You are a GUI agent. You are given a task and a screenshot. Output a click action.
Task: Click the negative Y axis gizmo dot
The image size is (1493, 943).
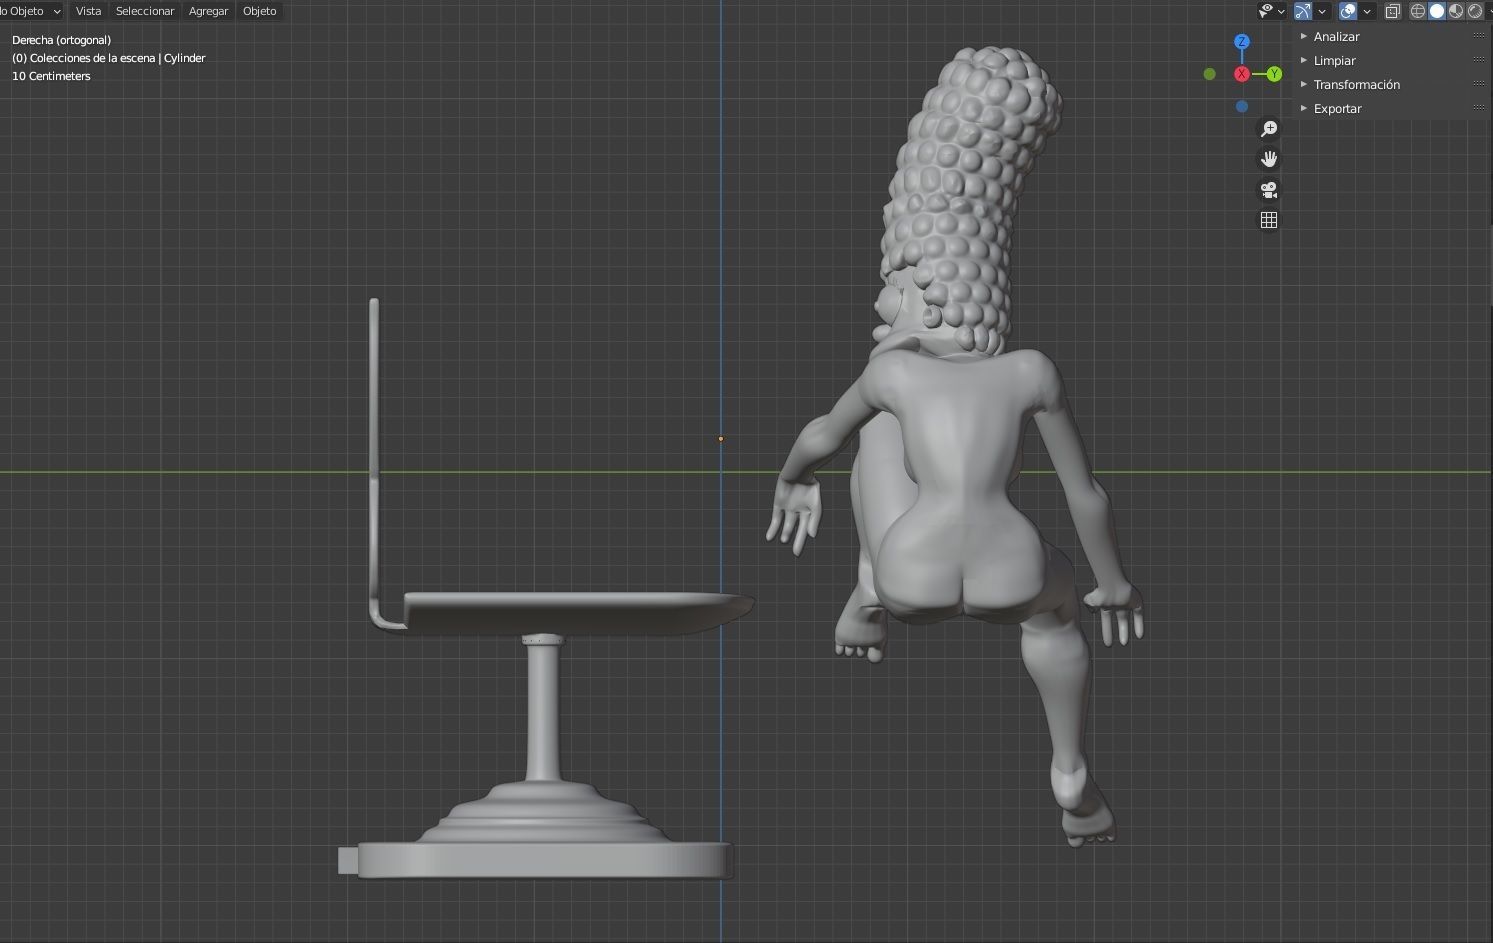tap(1210, 74)
